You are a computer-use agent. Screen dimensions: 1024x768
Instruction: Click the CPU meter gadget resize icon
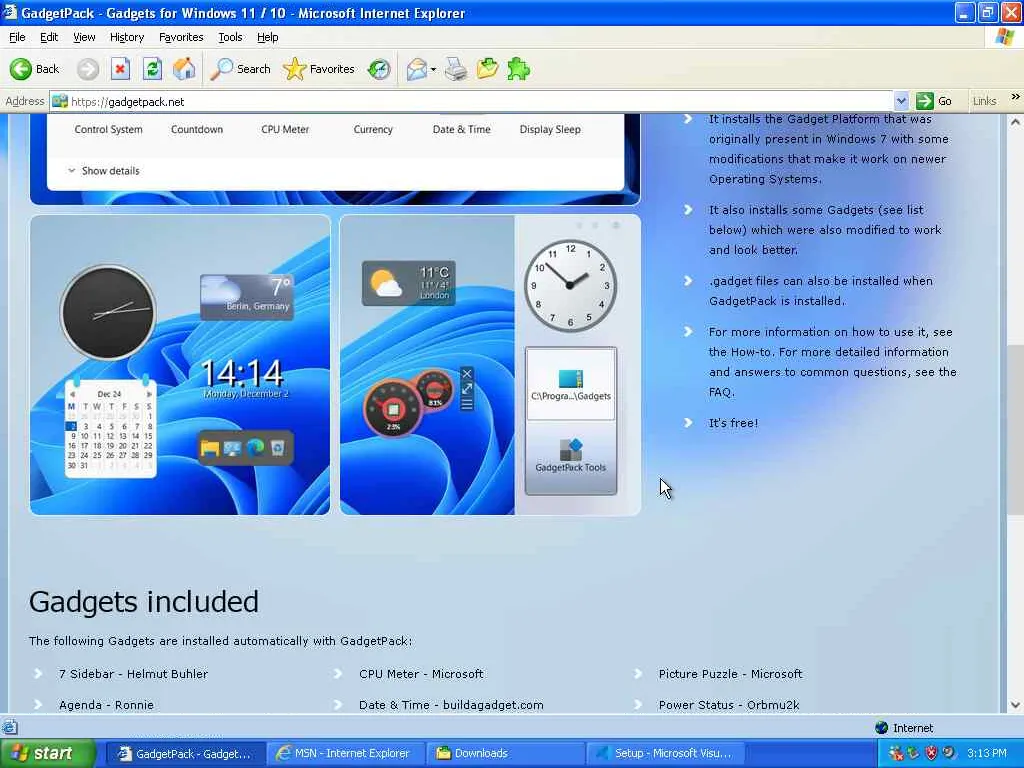click(466, 389)
